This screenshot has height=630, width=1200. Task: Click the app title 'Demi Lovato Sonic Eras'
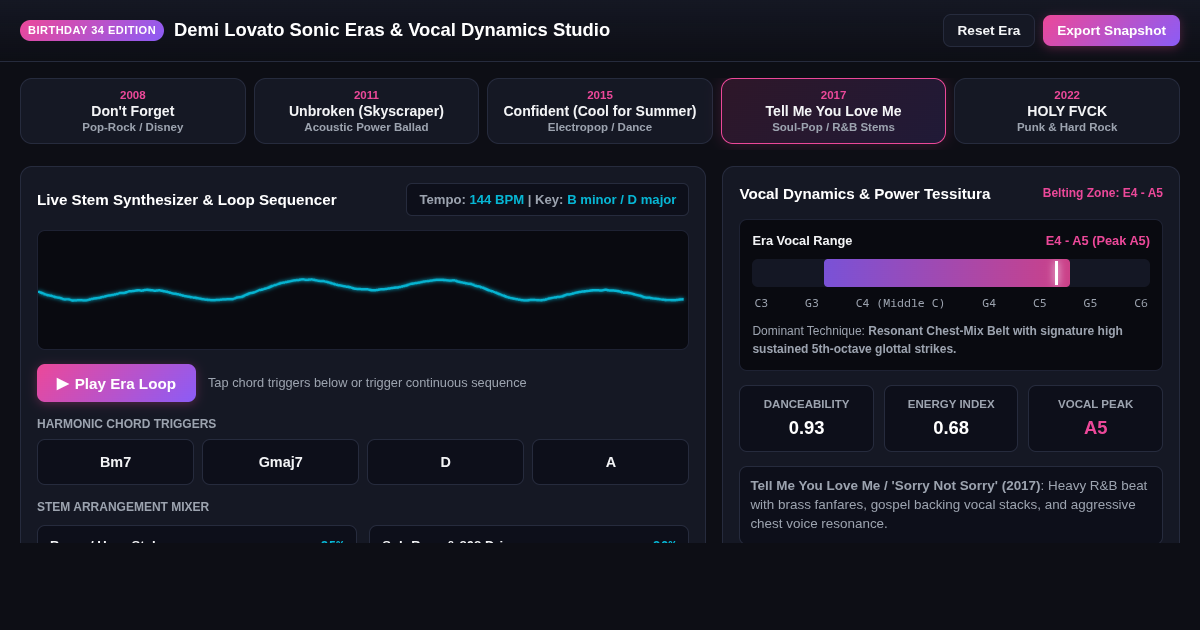tap(392, 30)
